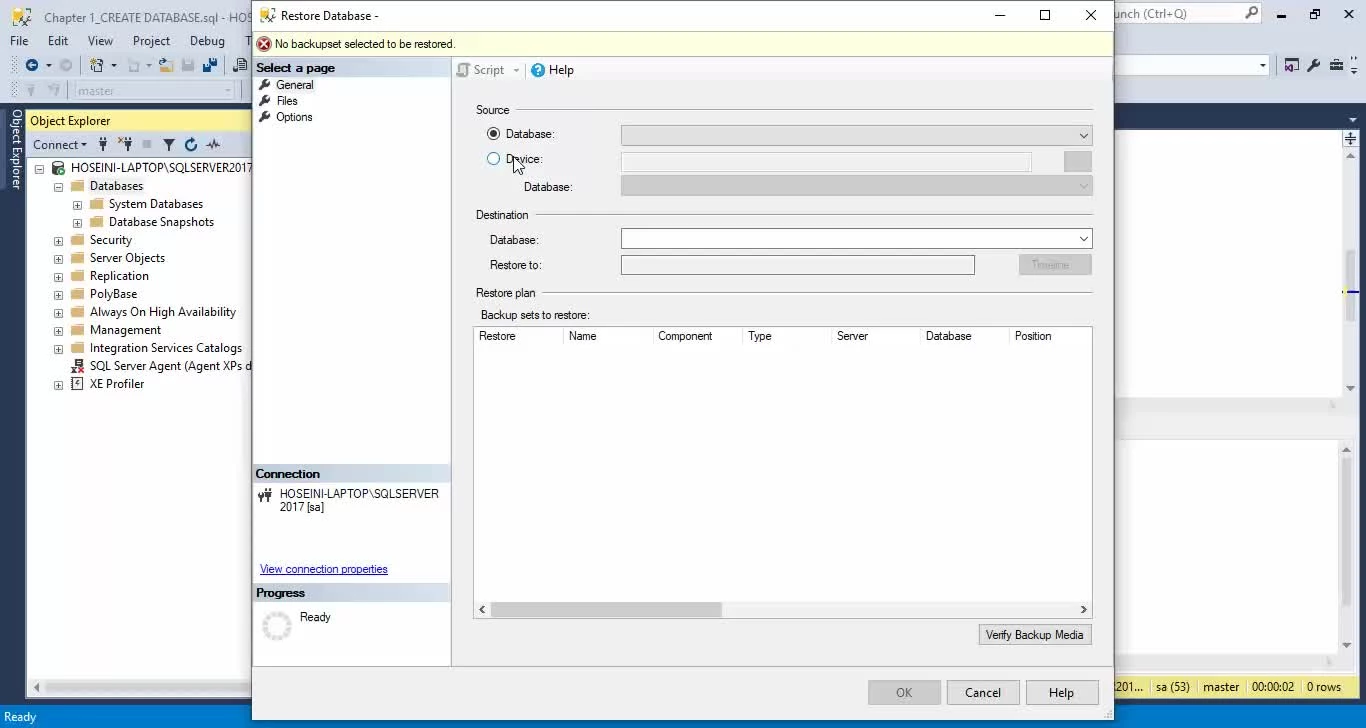1366x728 pixels.
Task: Click the Help button at dialog bottom
Action: pyautogui.click(x=1061, y=693)
